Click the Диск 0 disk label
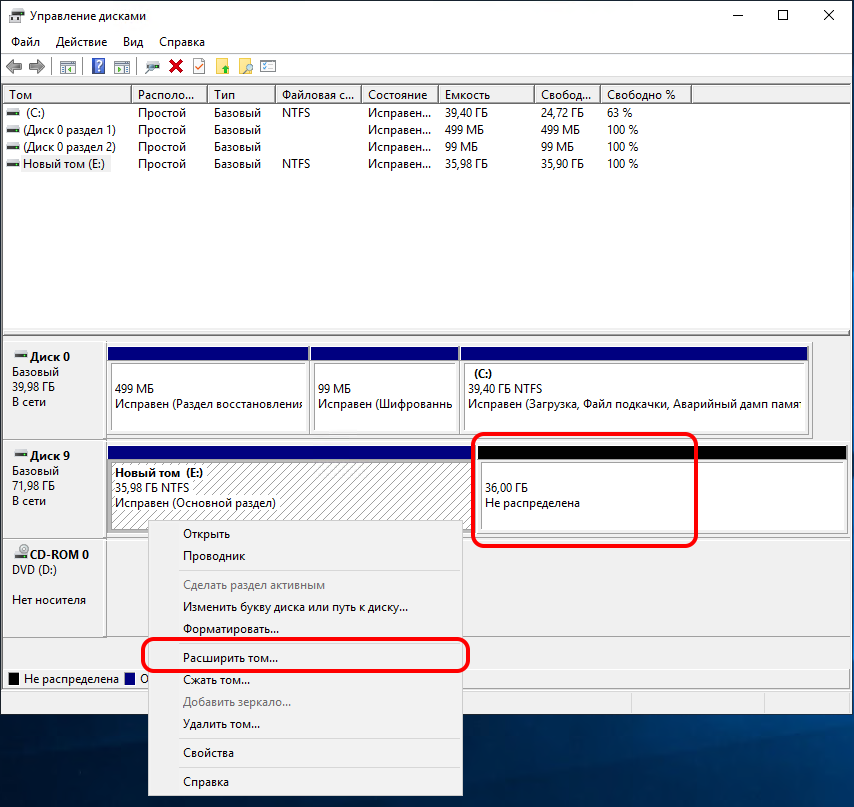This screenshot has height=807, width=854. point(50,357)
